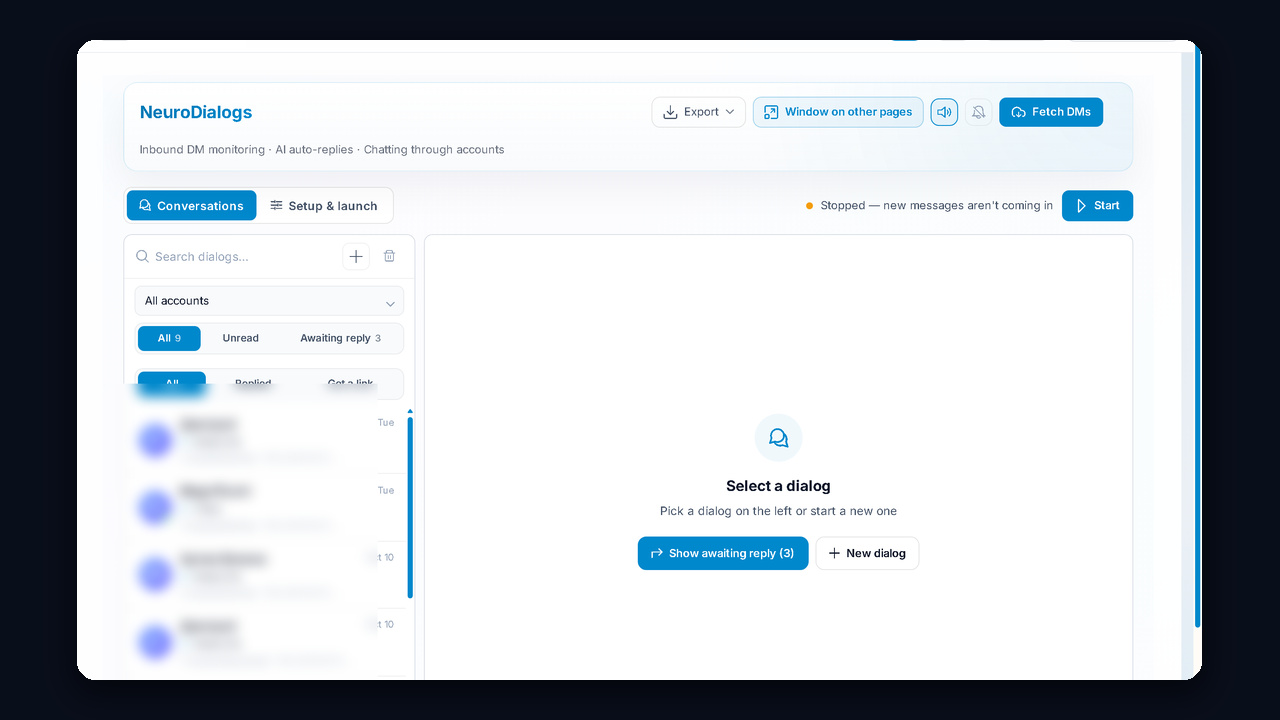Click the plus icon beside search
The image size is (1280, 720).
pyautogui.click(x=356, y=257)
